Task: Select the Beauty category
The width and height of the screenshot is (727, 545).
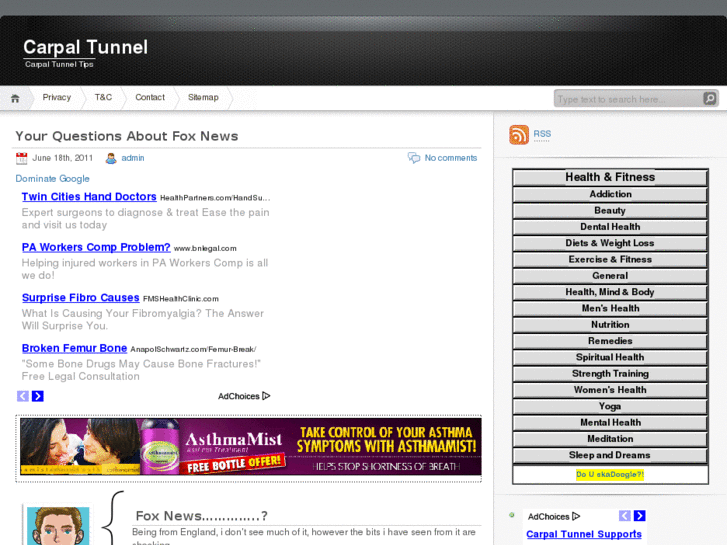Action: [x=610, y=211]
